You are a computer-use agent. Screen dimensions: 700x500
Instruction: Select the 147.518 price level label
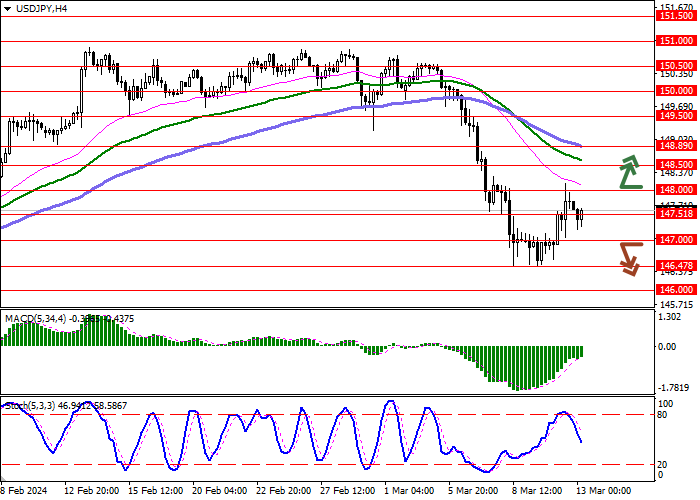tap(676, 214)
